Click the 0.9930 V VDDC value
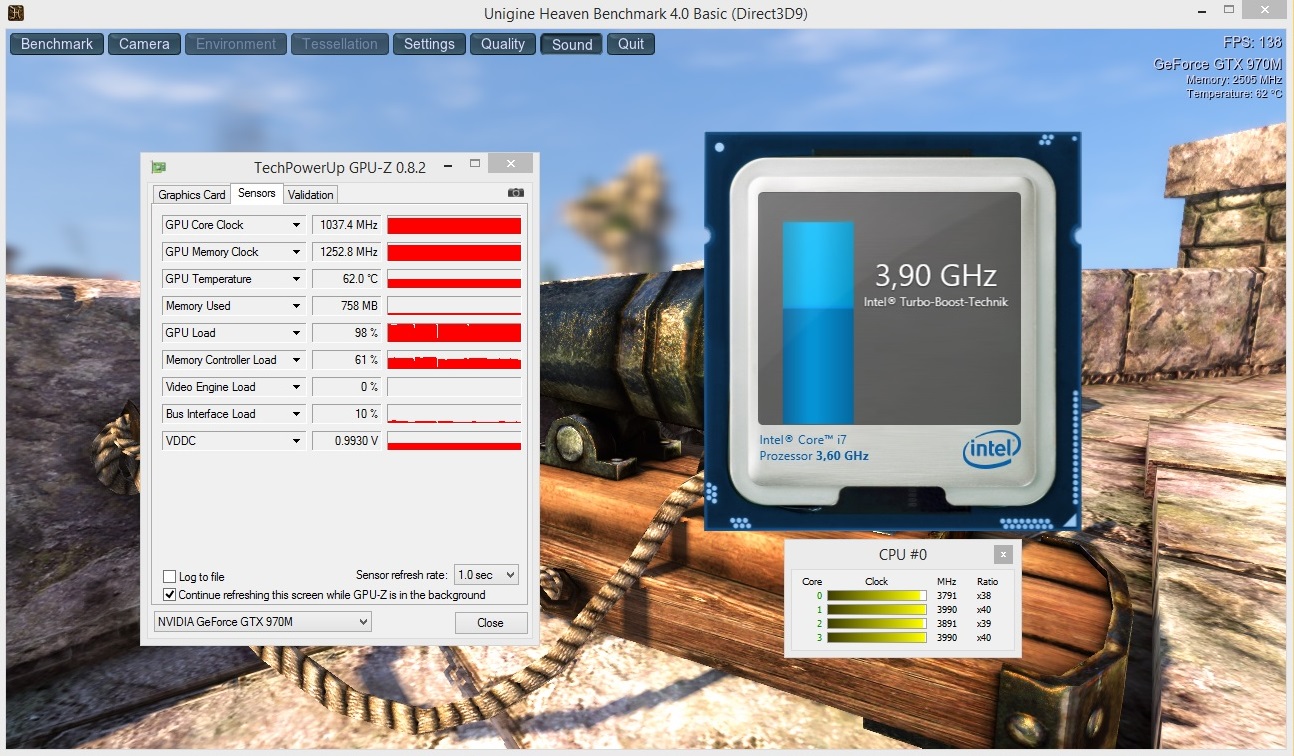This screenshot has height=756, width=1294. coord(346,441)
